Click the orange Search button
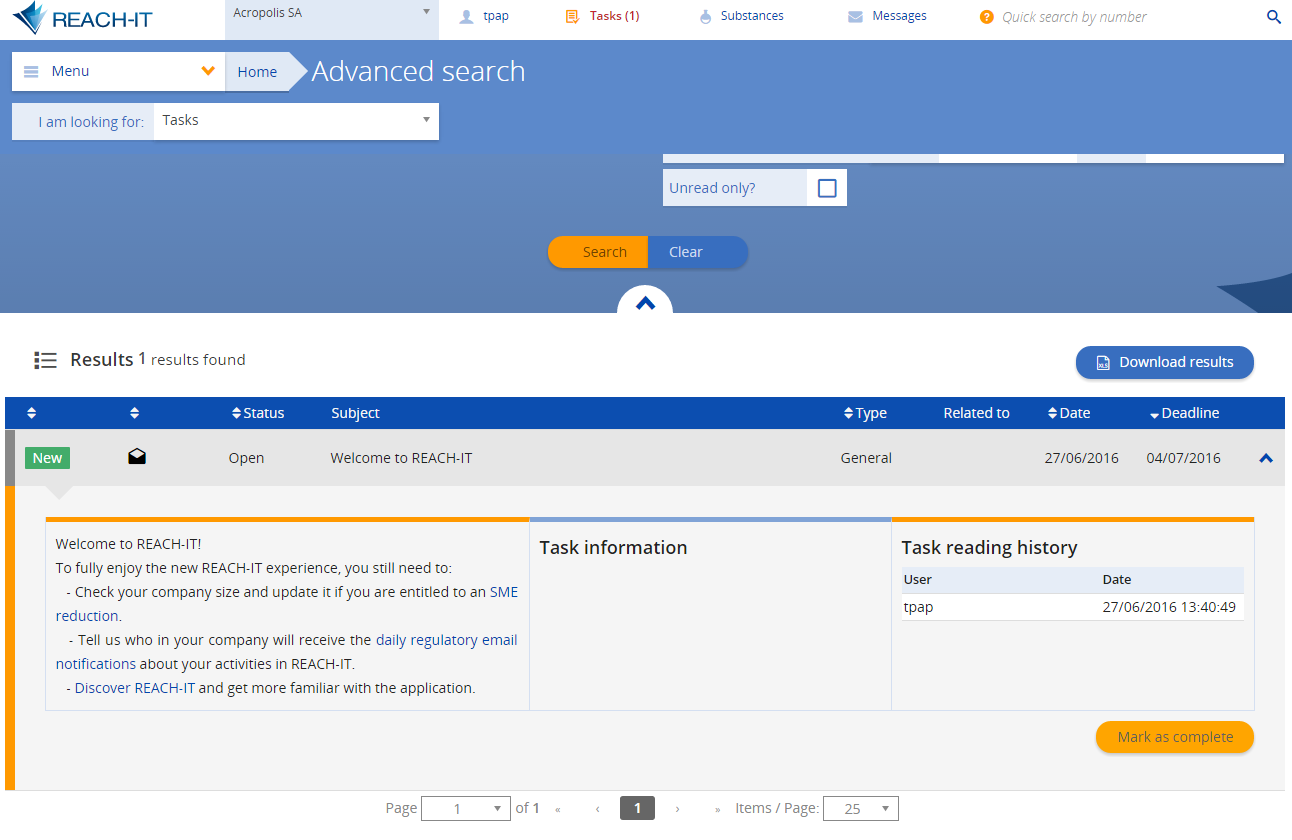This screenshot has height=840, width=1292. (x=598, y=252)
